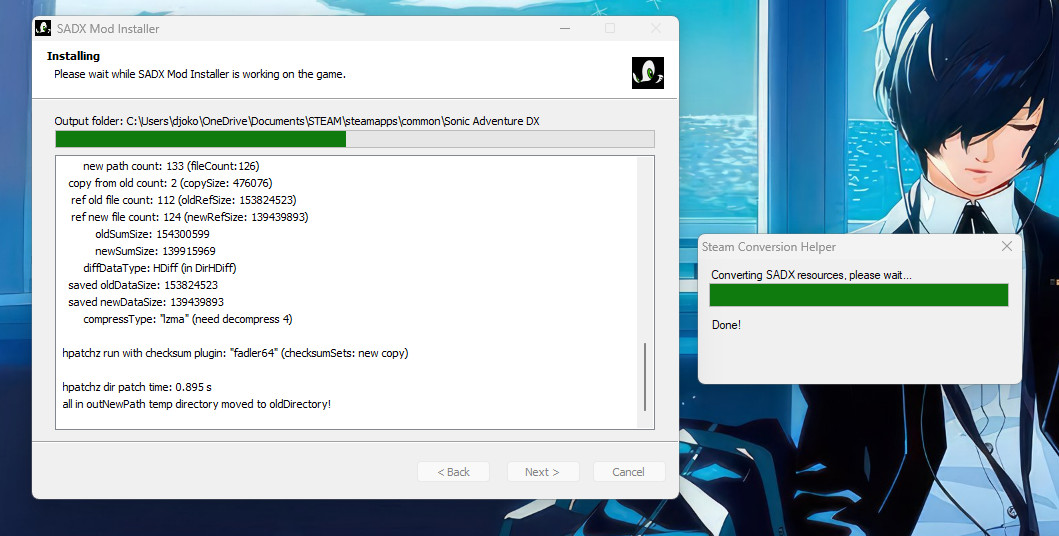Minimize the SADX Mod Installer window
The height and width of the screenshot is (536, 1059).
(x=564, y=28)
